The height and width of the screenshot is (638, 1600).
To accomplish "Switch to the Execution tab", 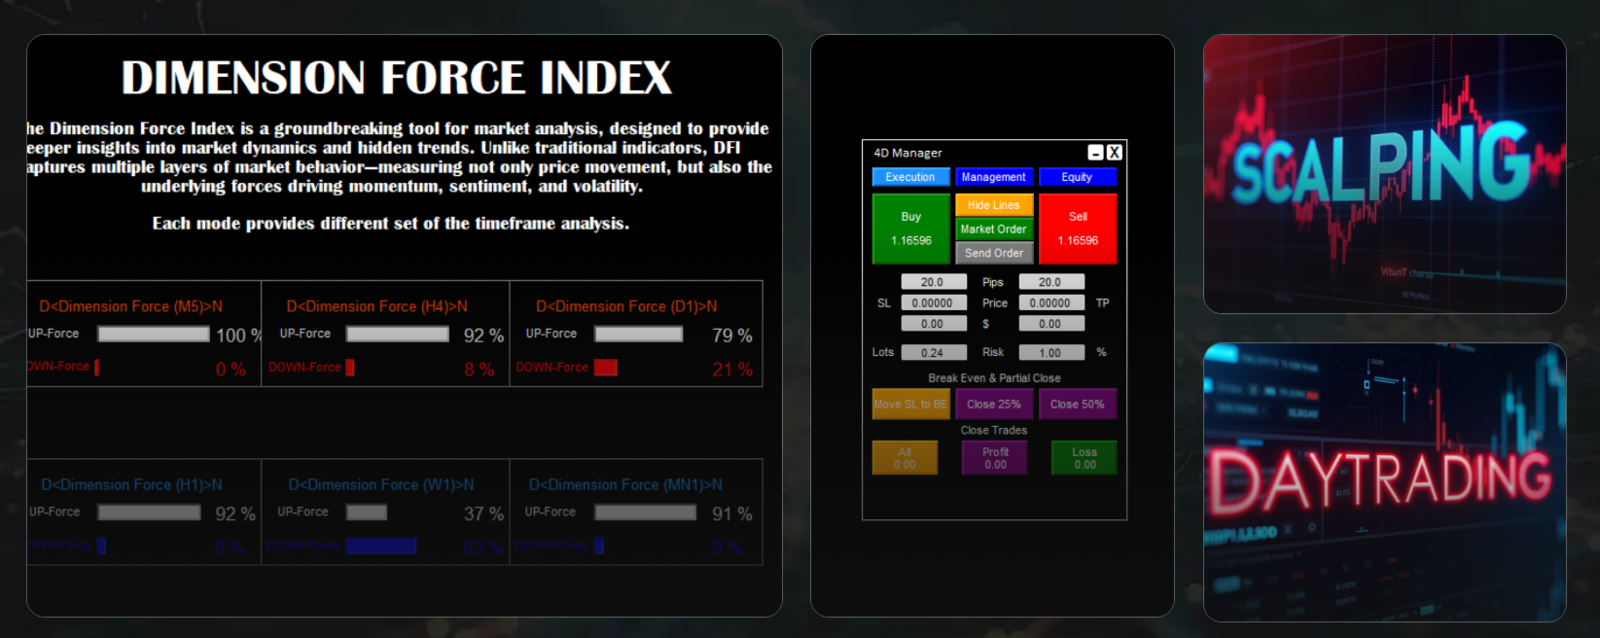I will [910, 177].
